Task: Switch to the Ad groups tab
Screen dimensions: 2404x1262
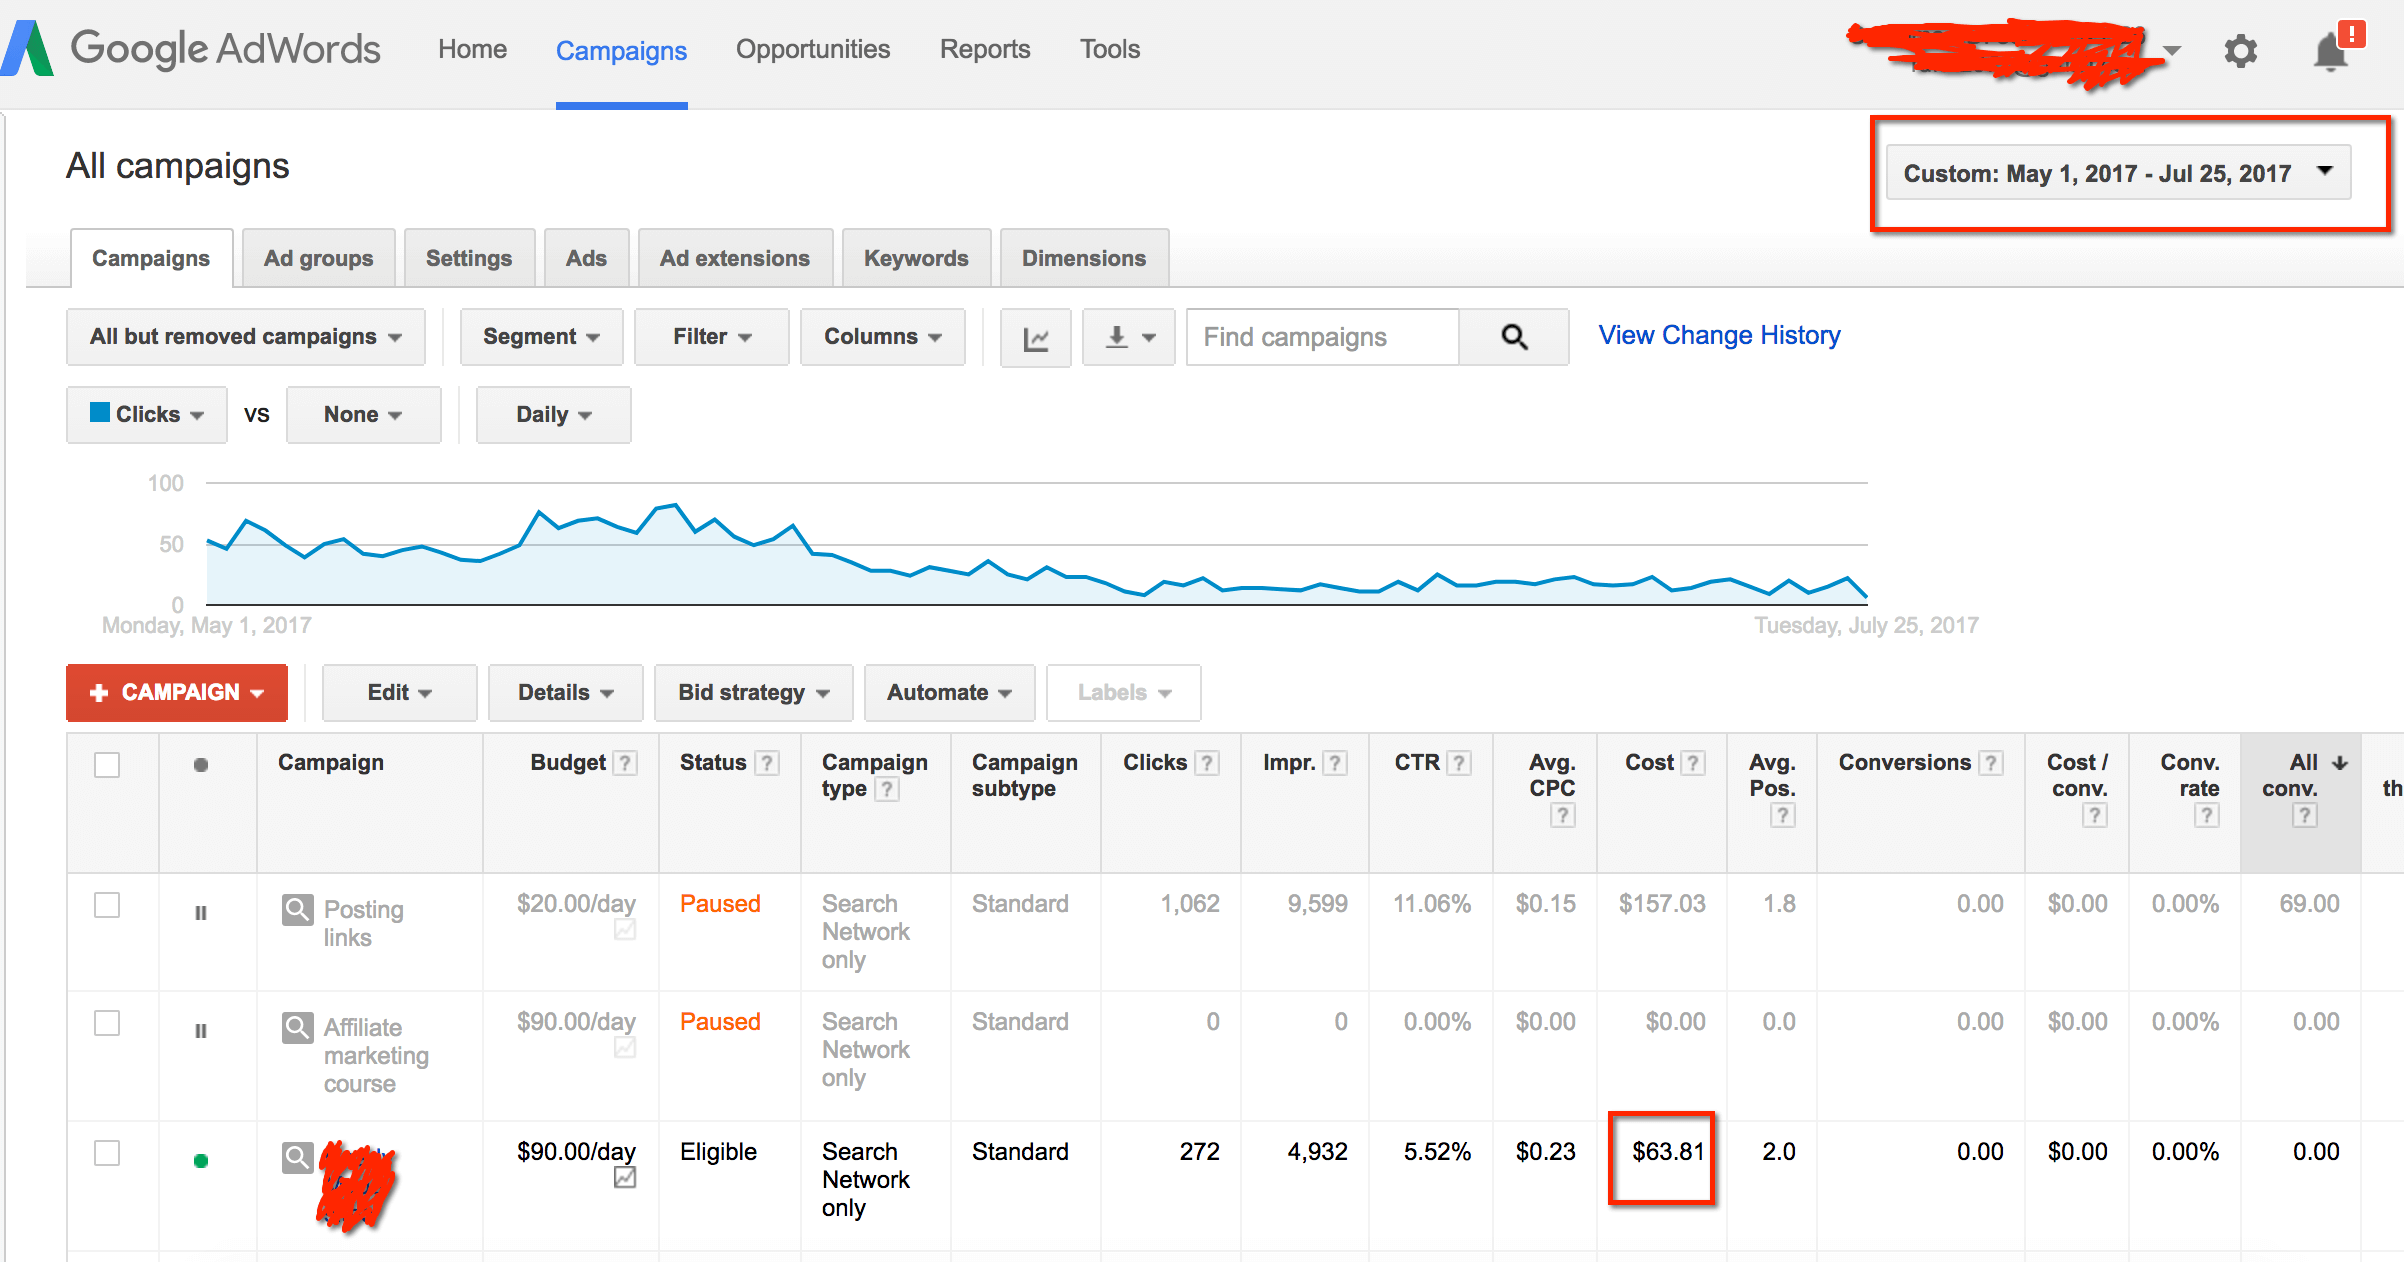Action: click(x=318, y=259)
